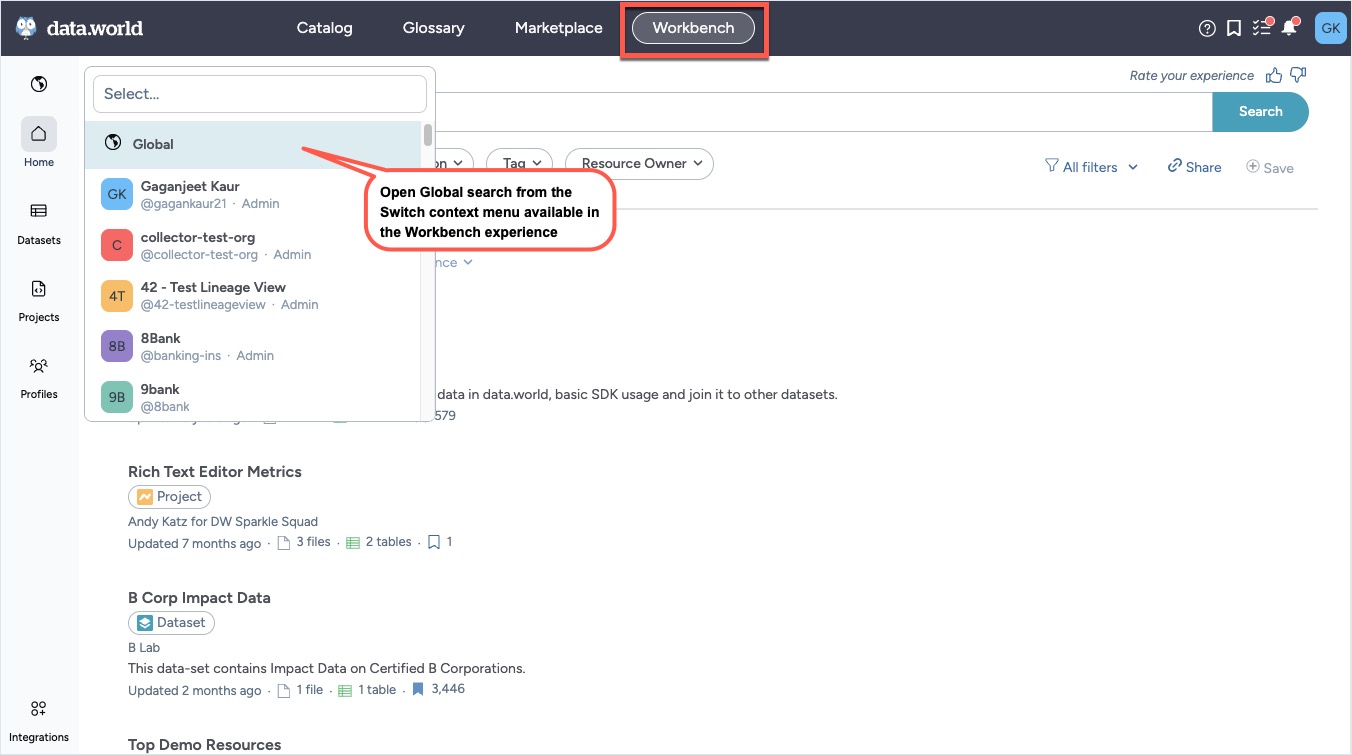Click the Dataset type badge
The image size is (1352, 755).
click(x=171, y=622)
